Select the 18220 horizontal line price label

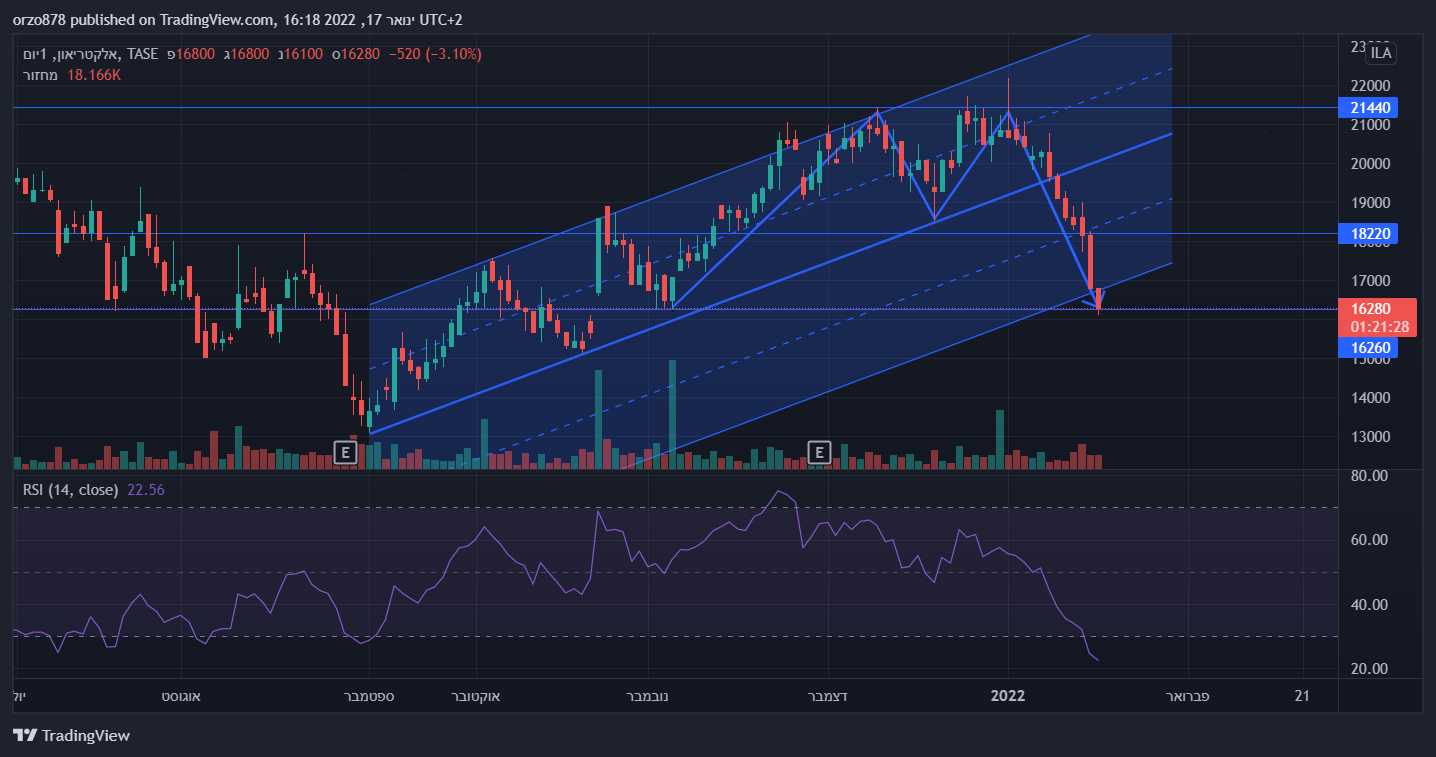[x=1367, y=233]
